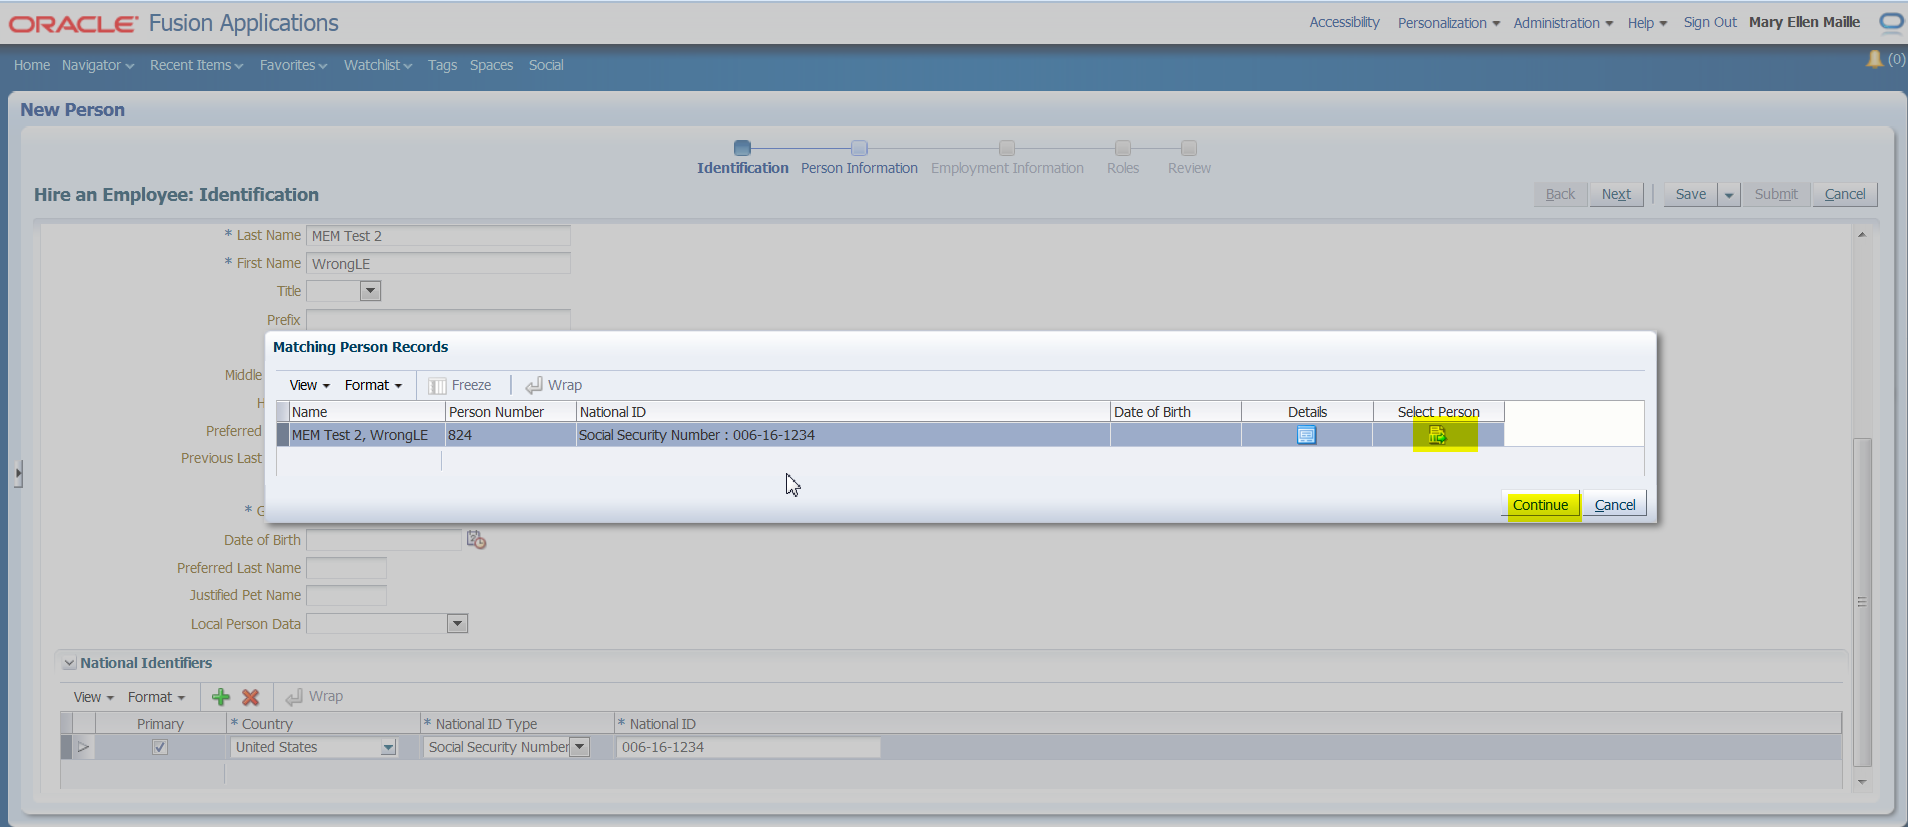Open the View menu in the dialog
The width and height of the screenshot is (1908, 827).
click(x=309, y=385)
